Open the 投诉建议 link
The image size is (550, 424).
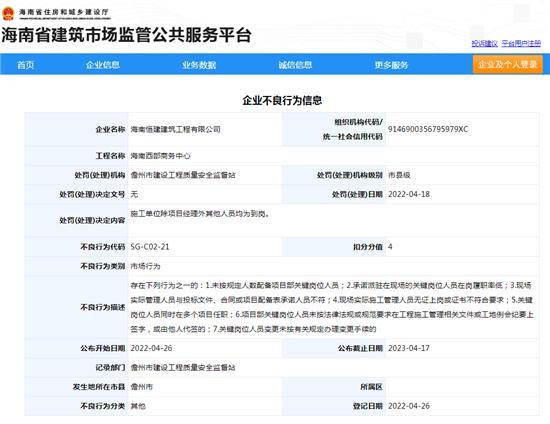click(484, 43)
